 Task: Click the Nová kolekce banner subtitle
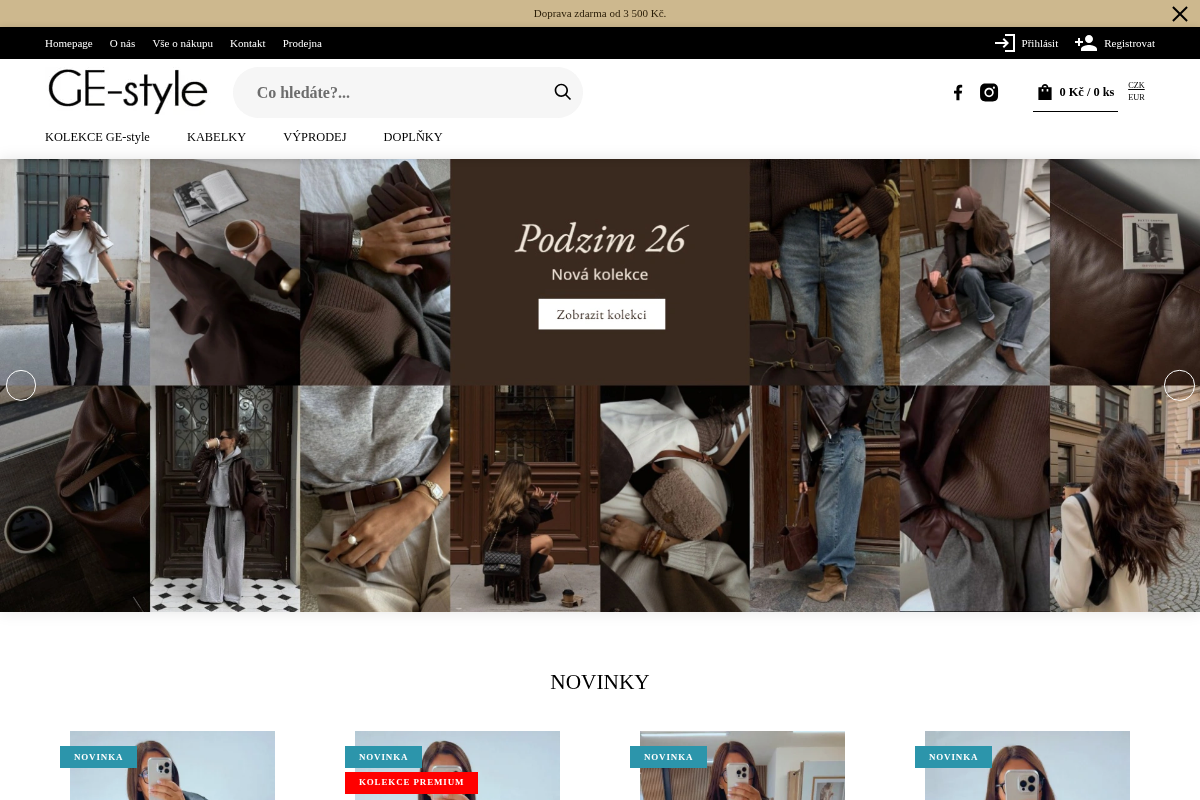600,274
